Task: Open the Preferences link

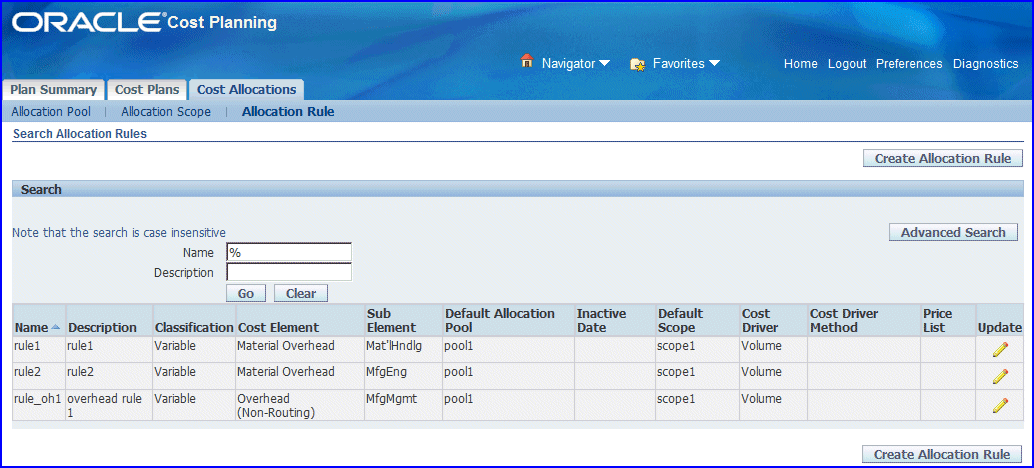Action: pos(909,64)
